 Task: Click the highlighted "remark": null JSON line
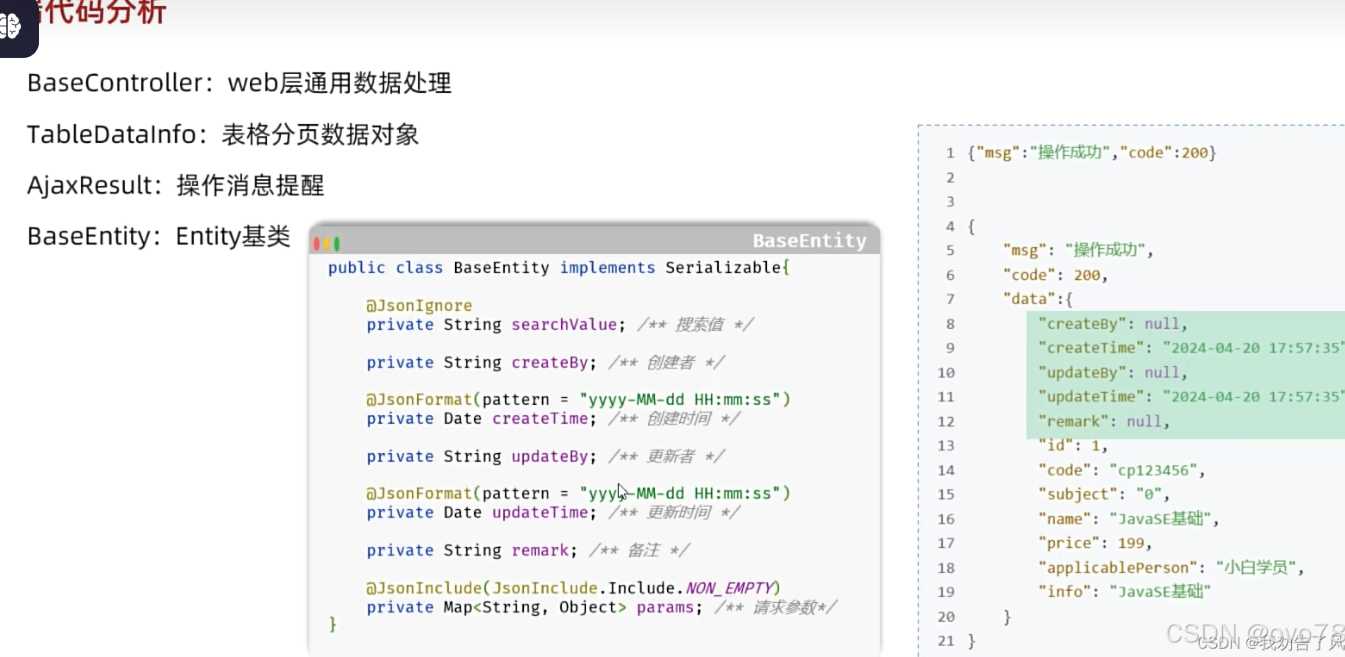point(1103,422)
